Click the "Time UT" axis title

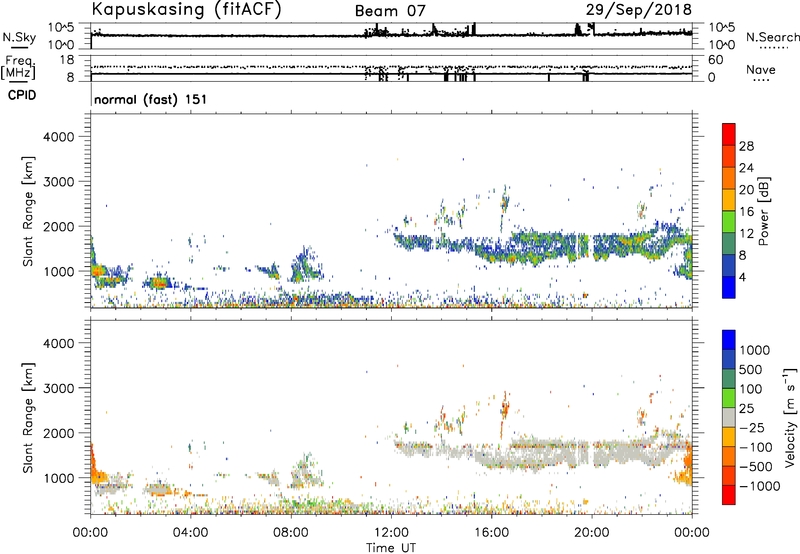tap(391, 548)
